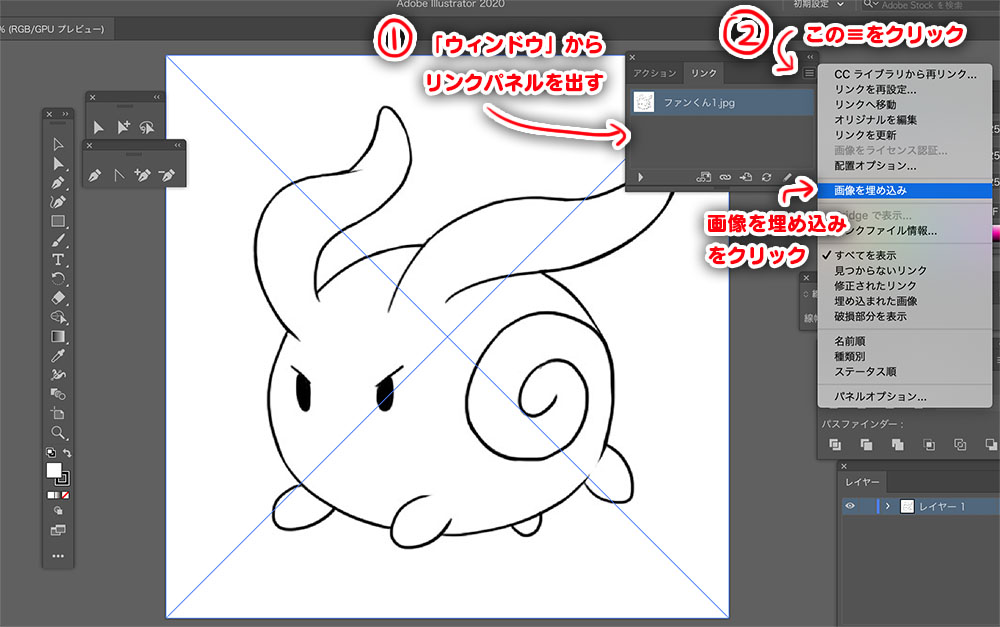Viewport: 1000px width, 627px height.
Task: Click the Group Selection tool in the floating panel
Action: (123, 127)
